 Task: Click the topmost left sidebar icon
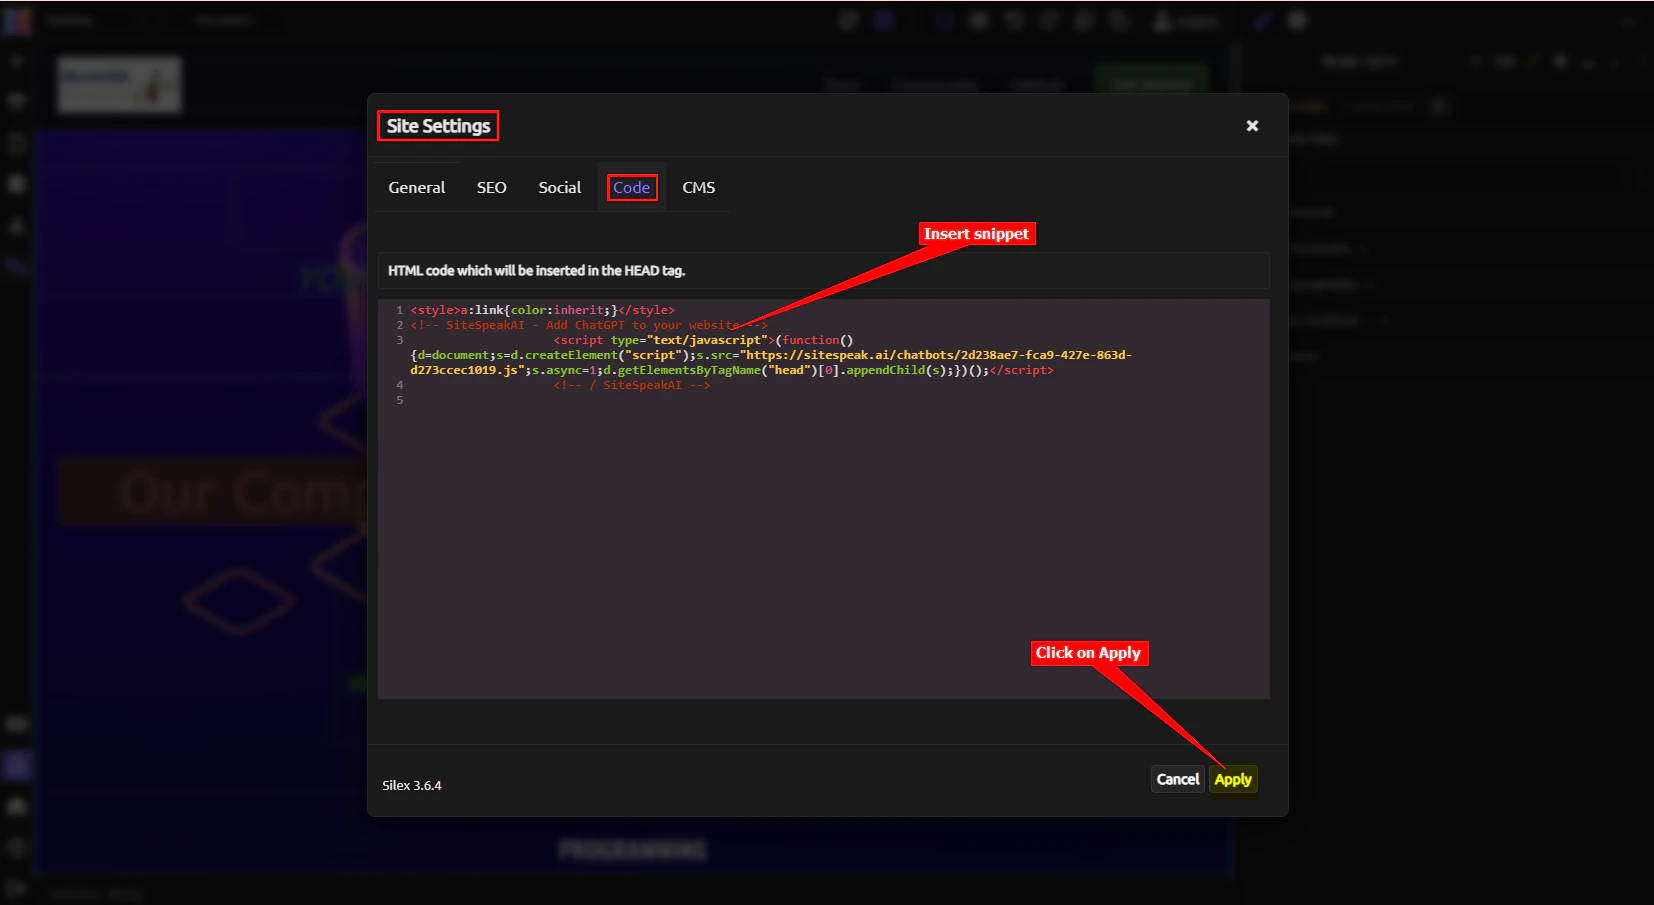pos(16,59)
